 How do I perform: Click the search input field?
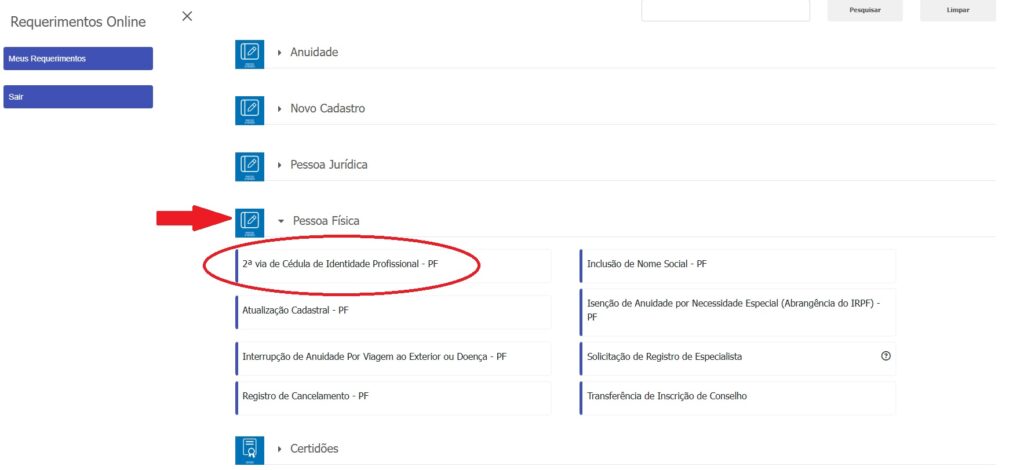724,10
